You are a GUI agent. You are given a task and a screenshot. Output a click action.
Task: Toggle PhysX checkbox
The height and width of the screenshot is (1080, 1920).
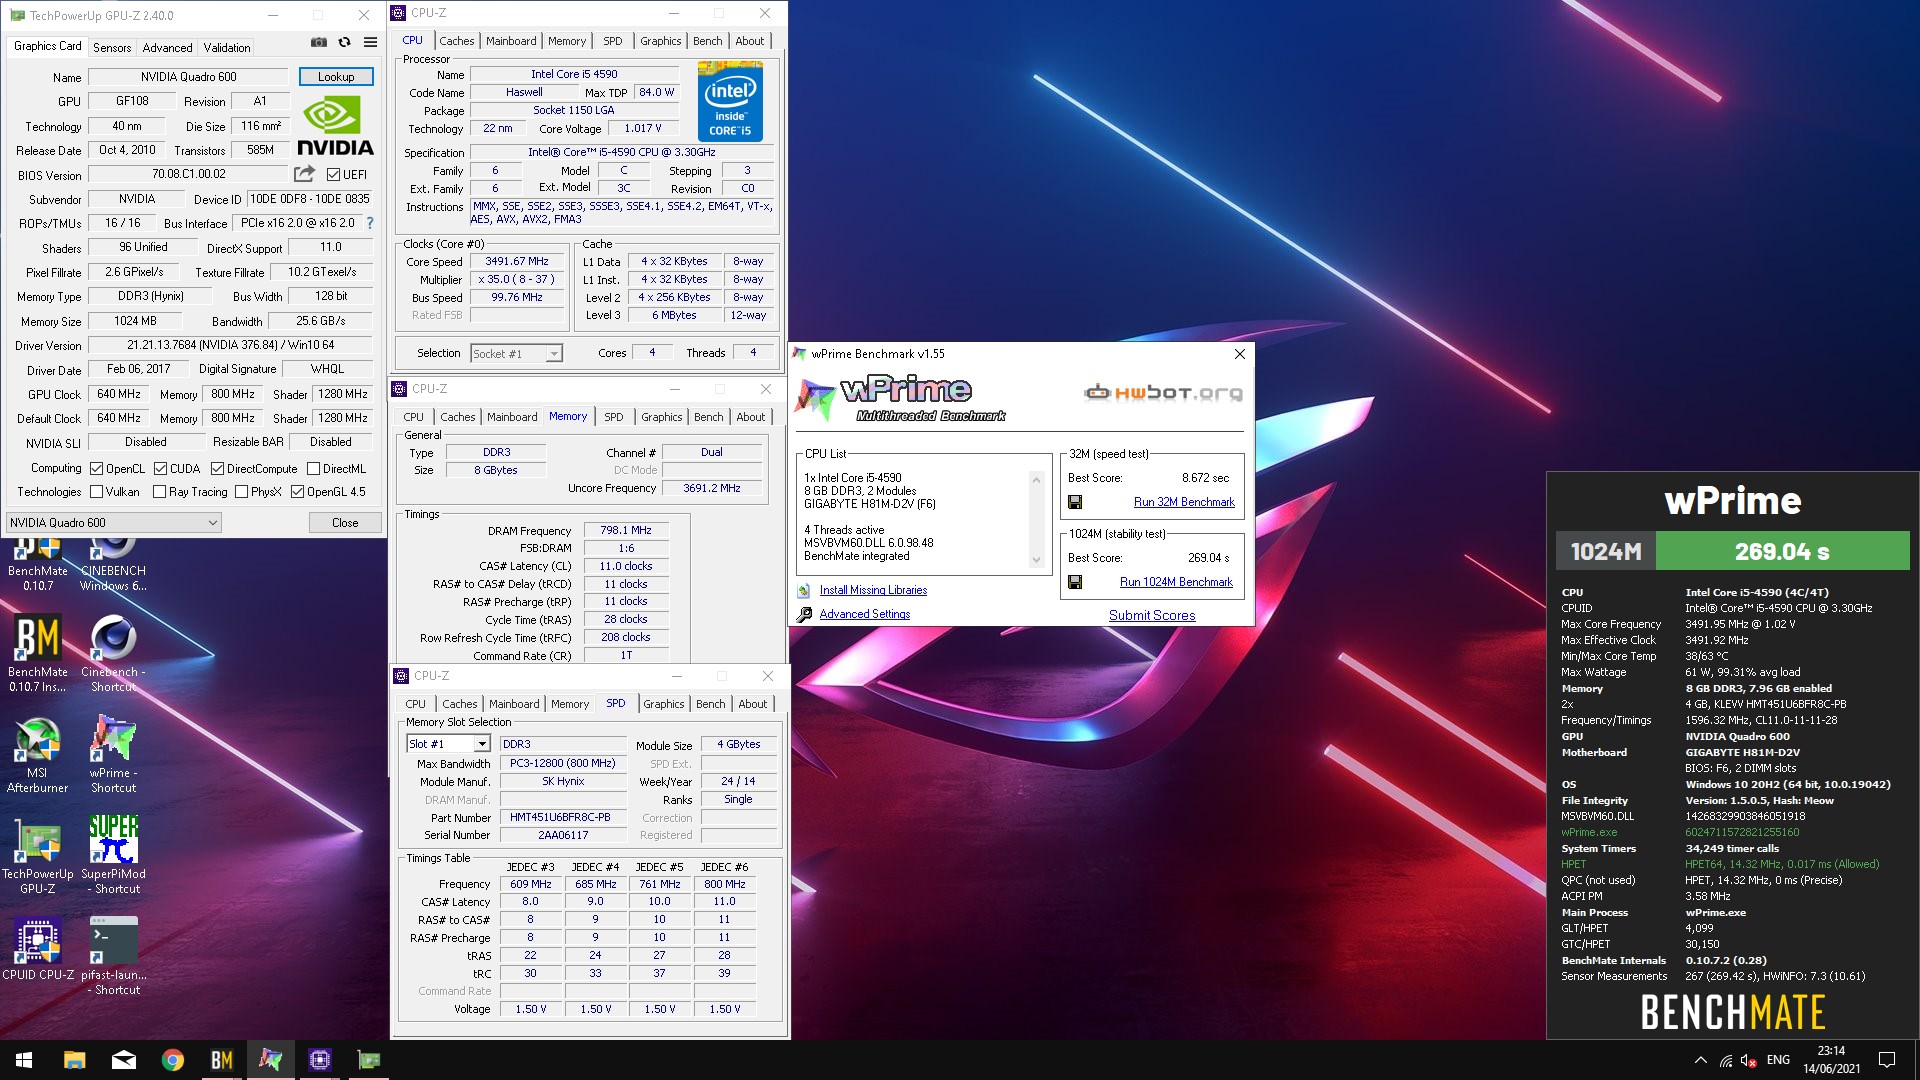click(x=241, y=492)
